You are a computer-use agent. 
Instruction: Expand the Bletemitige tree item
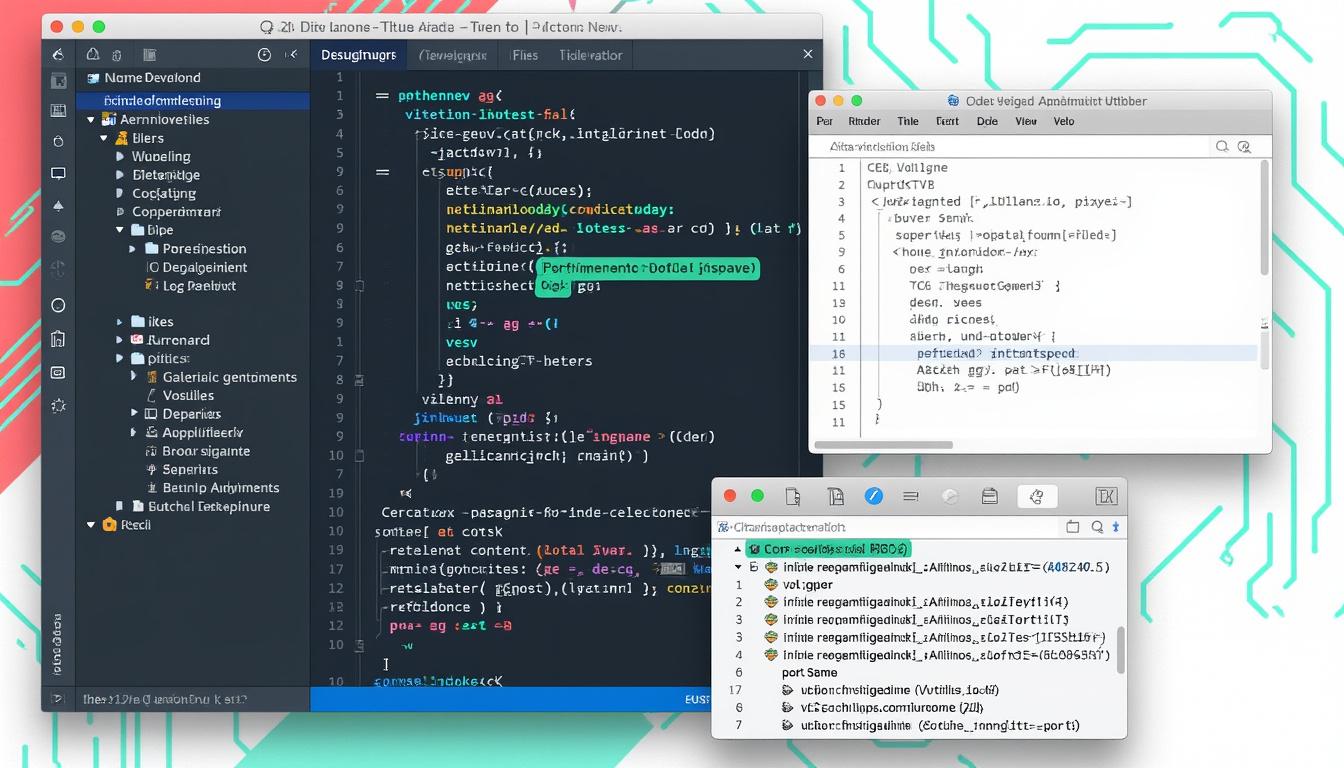click(x=120, y=175)
